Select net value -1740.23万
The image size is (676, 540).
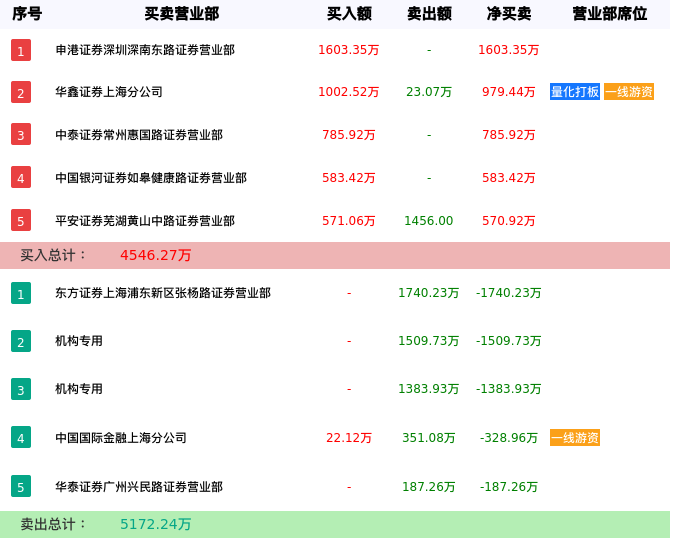pos(509,293)
